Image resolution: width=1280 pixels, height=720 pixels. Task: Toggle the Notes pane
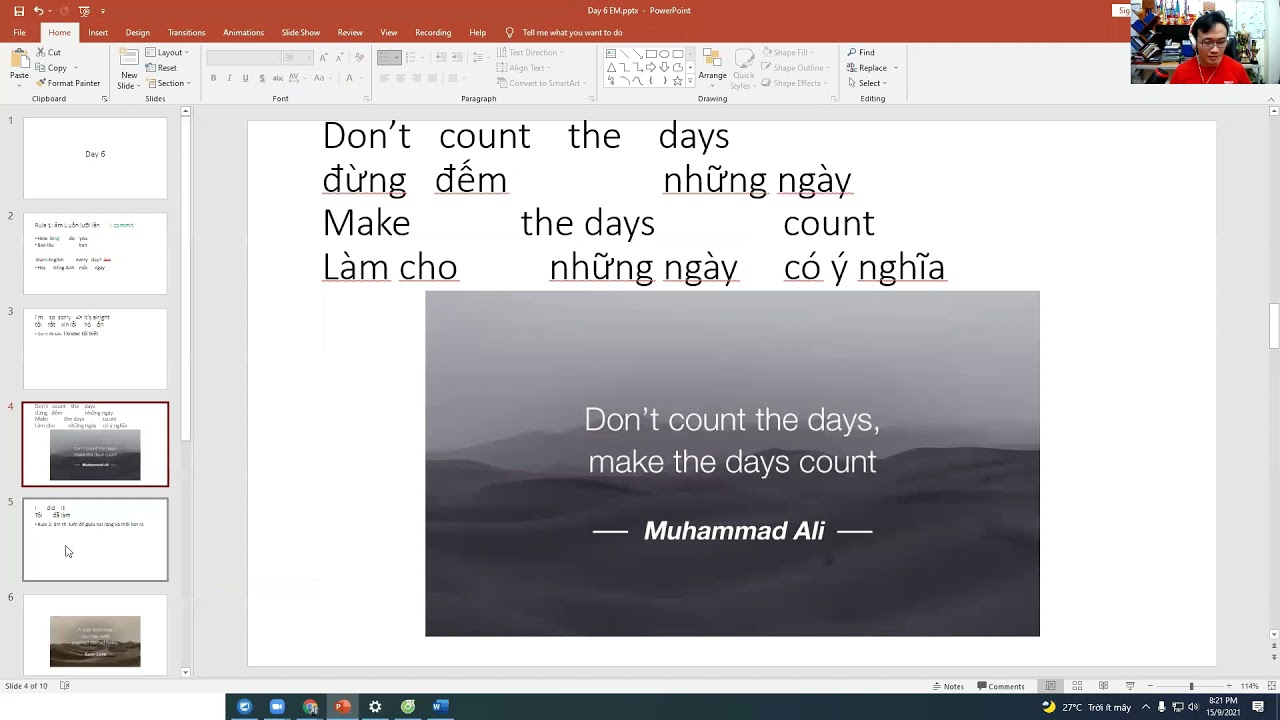pos(948,686)
